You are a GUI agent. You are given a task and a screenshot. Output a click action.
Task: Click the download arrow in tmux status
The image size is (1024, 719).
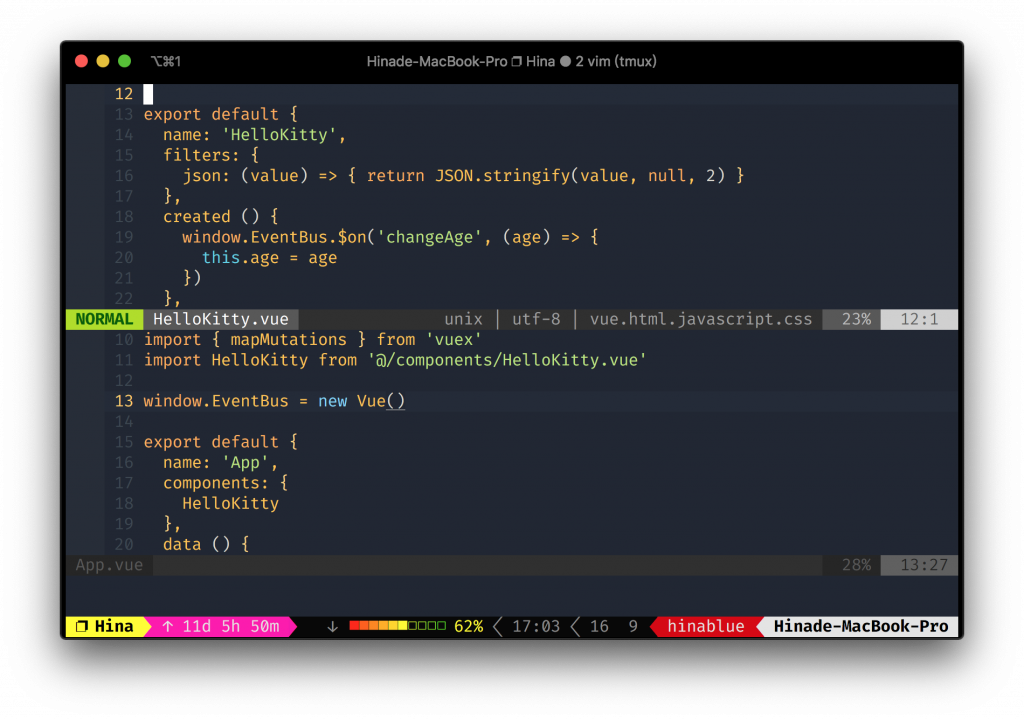click(332, 627)
